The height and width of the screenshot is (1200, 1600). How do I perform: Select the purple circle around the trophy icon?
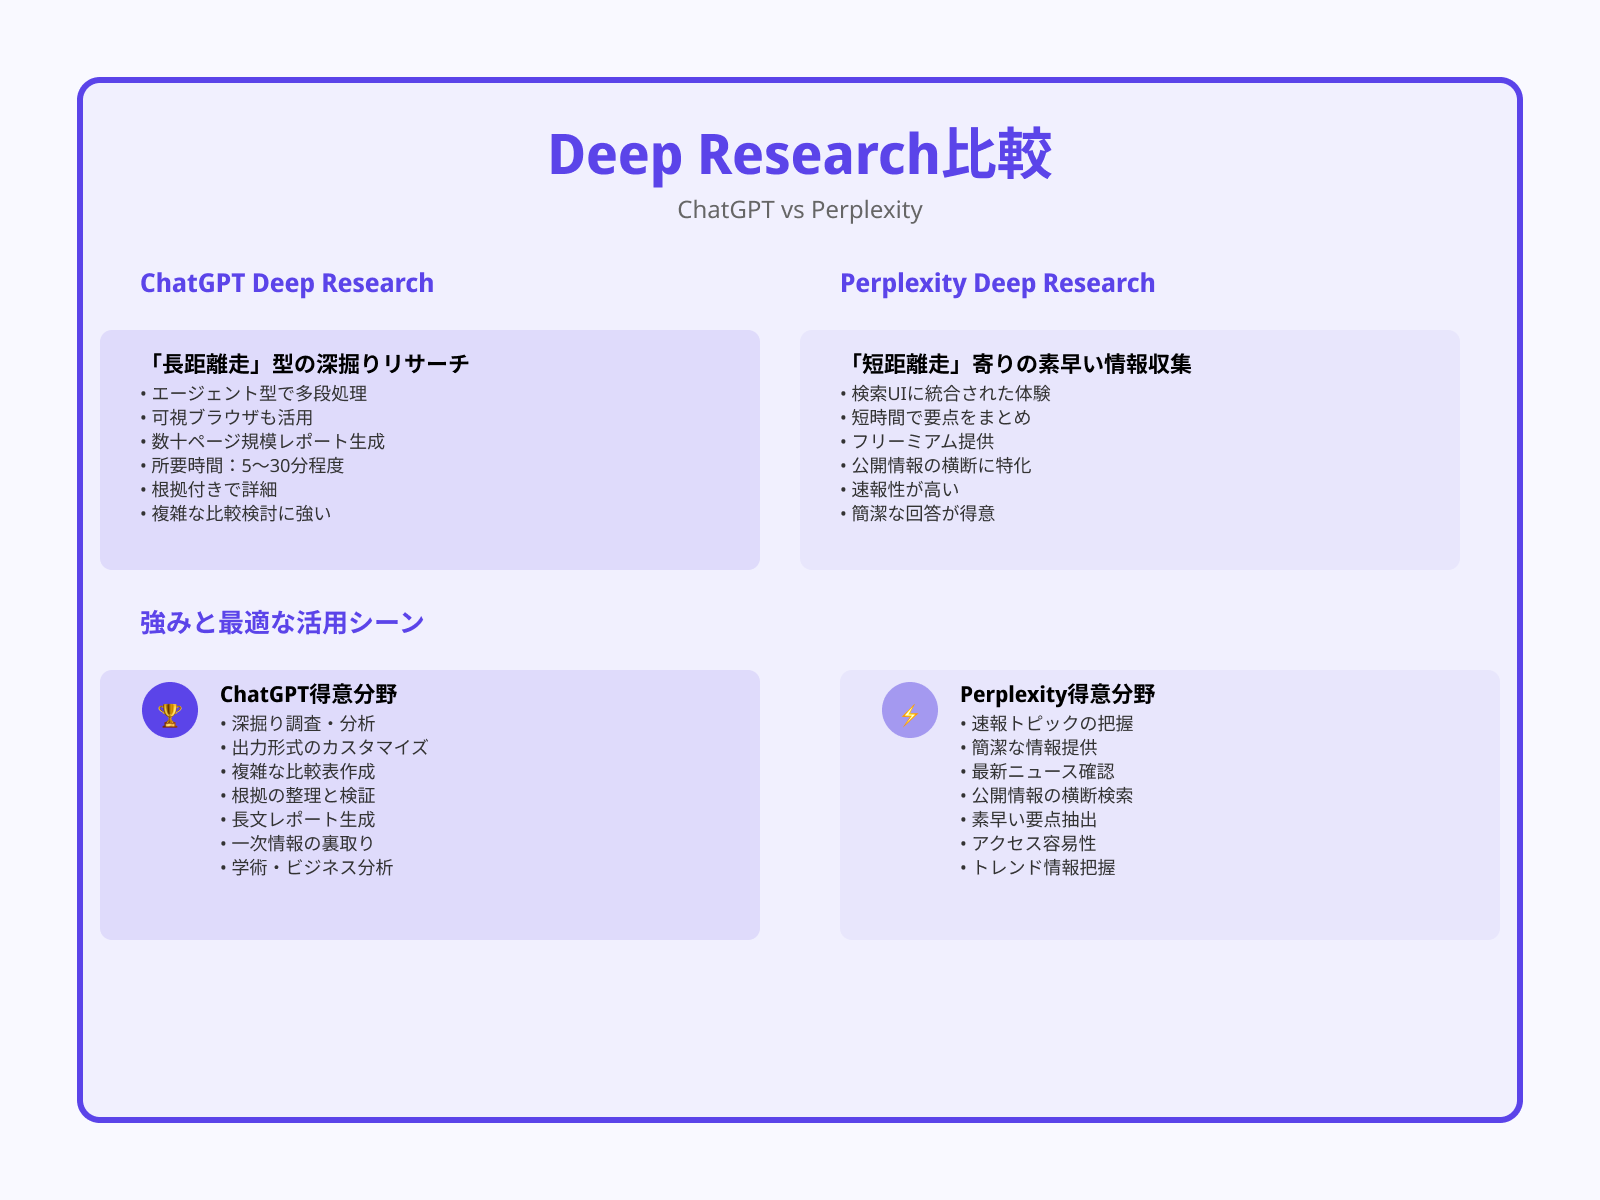tap(170, 712)
